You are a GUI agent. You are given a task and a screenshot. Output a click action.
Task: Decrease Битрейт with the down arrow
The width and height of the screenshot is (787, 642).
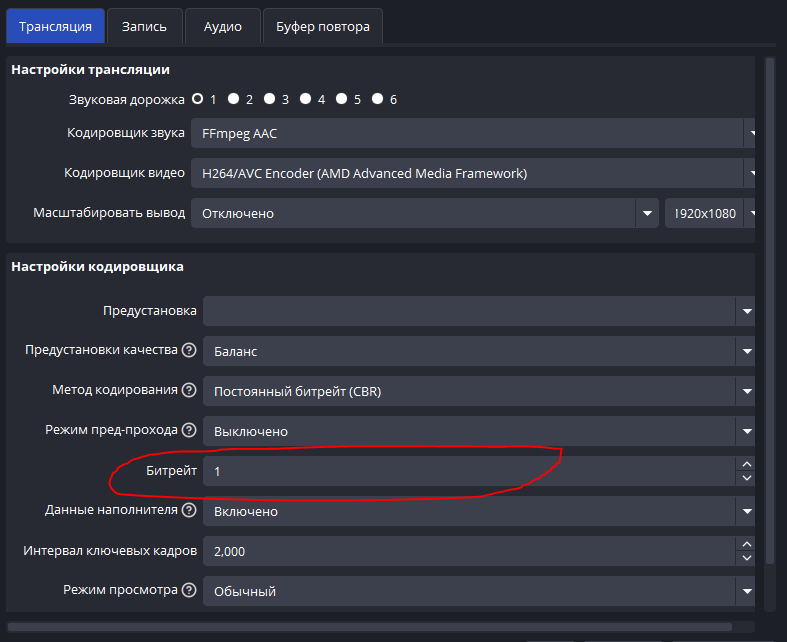pyautogui.click(x=746, y=478)
